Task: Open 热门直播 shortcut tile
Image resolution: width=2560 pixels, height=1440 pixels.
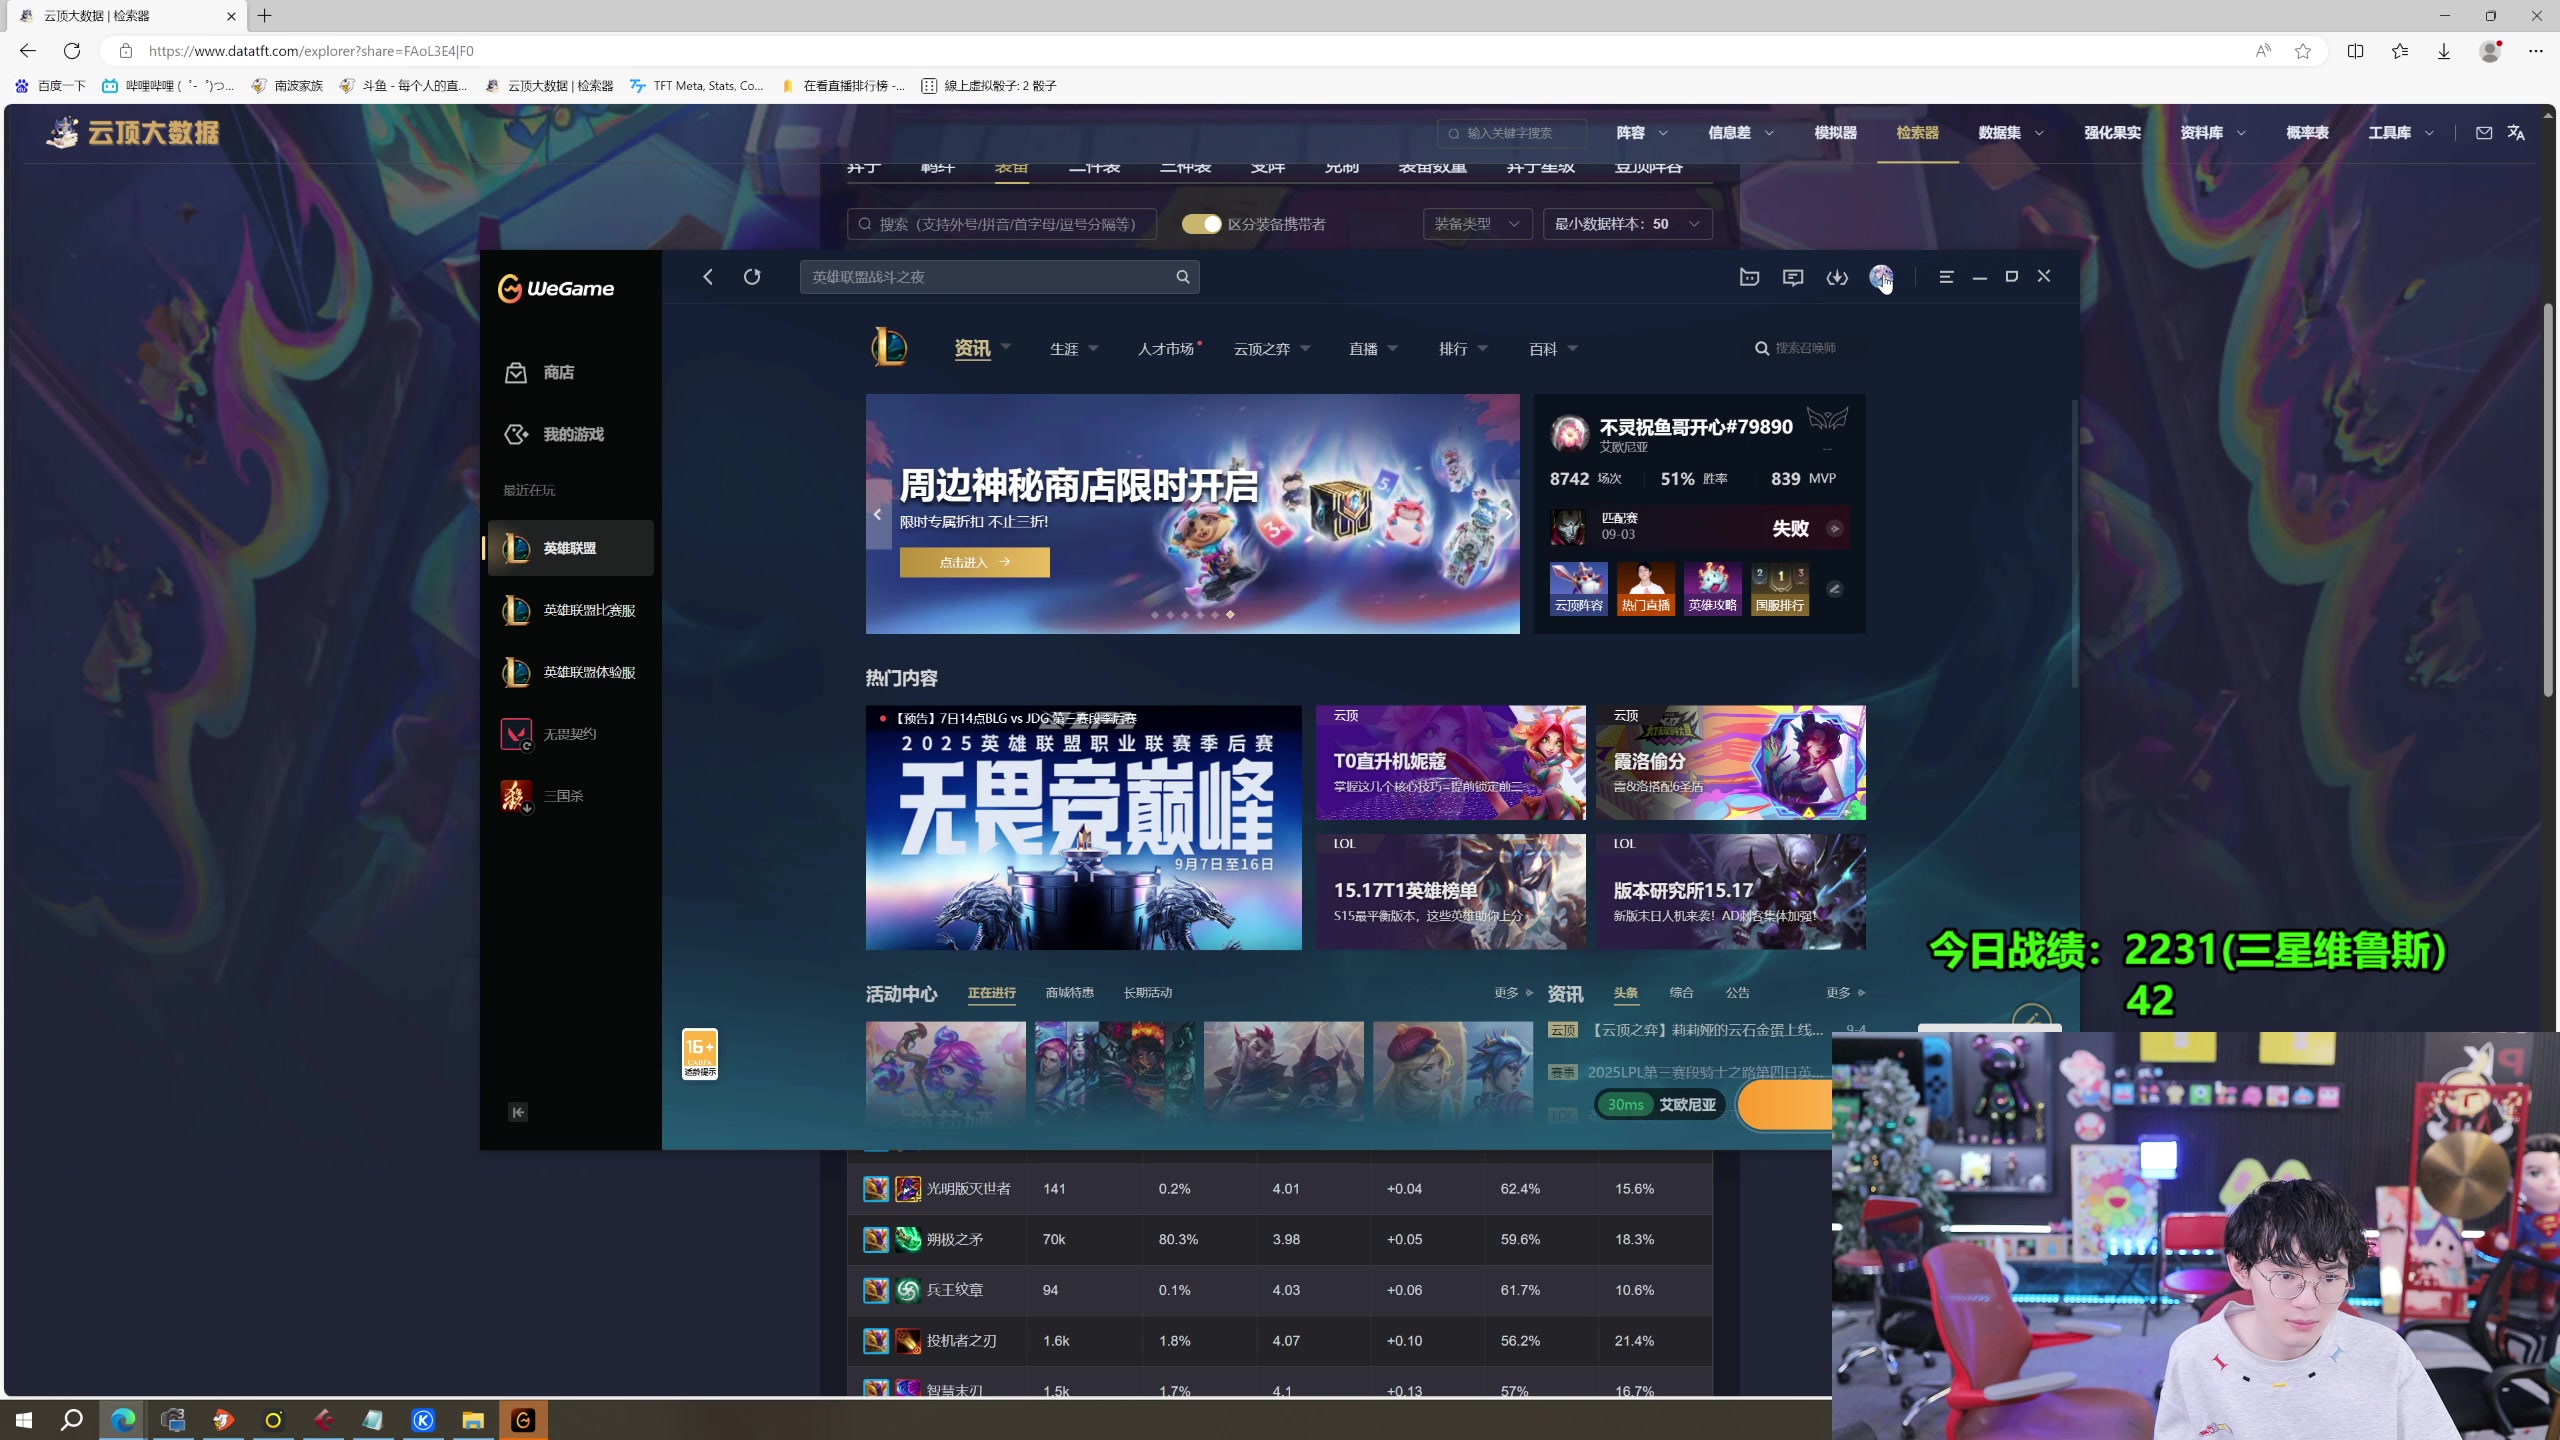Action: [1646, 588]
